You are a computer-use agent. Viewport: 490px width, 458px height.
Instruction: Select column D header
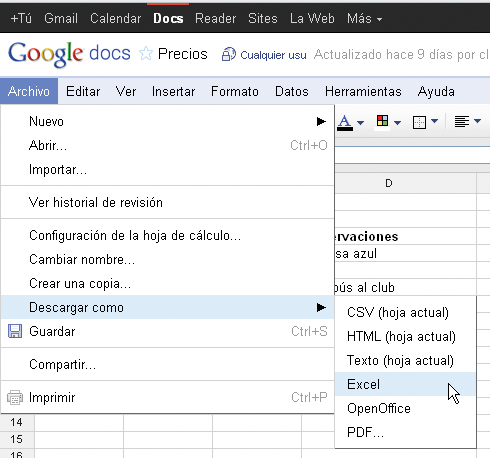406,183
